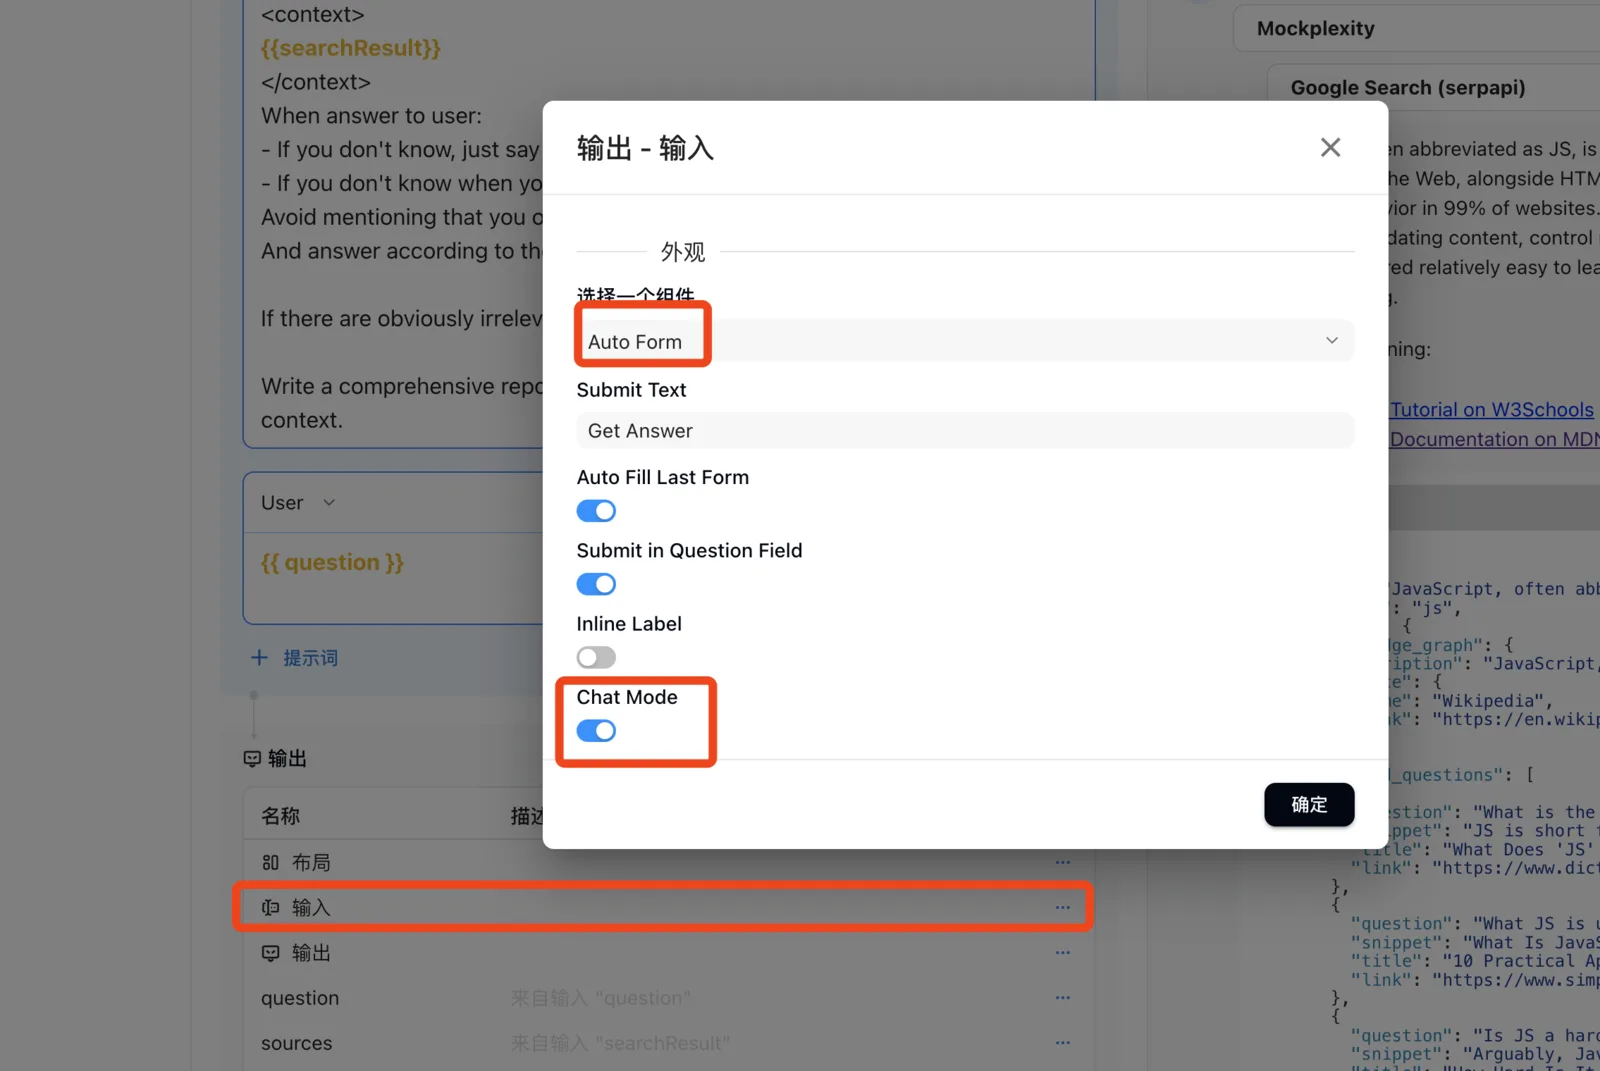Screen dimensions: 1600x1071
Task: Click the 输入 form icon
Action: pos(270,908)
